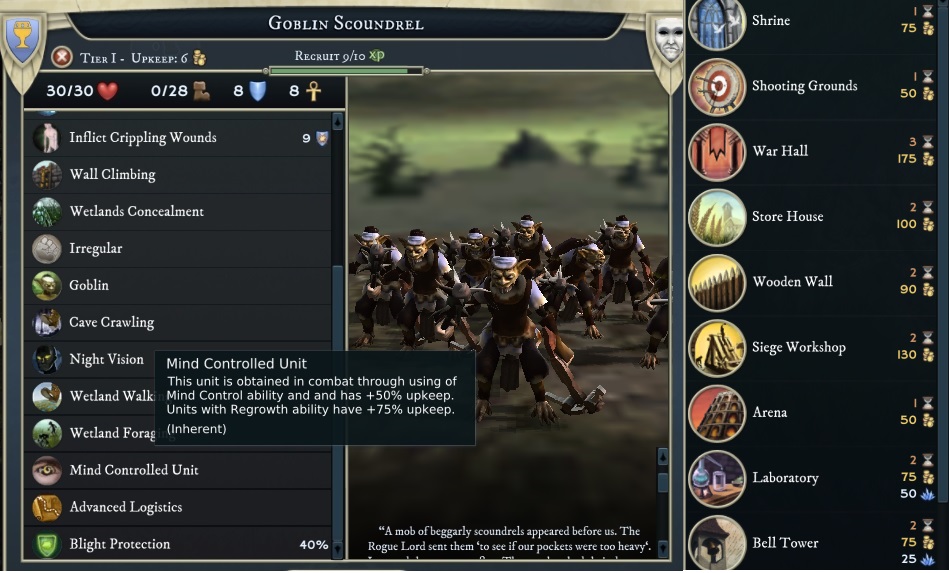This screenshot has width=949, height=573.
Task: Close the Goblin Scoundrel unit panel
Action: (62, 57)
